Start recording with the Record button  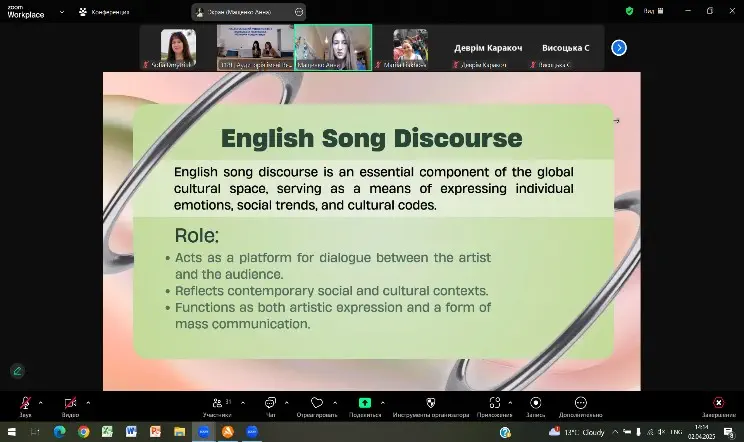click(x=535, y=403)
